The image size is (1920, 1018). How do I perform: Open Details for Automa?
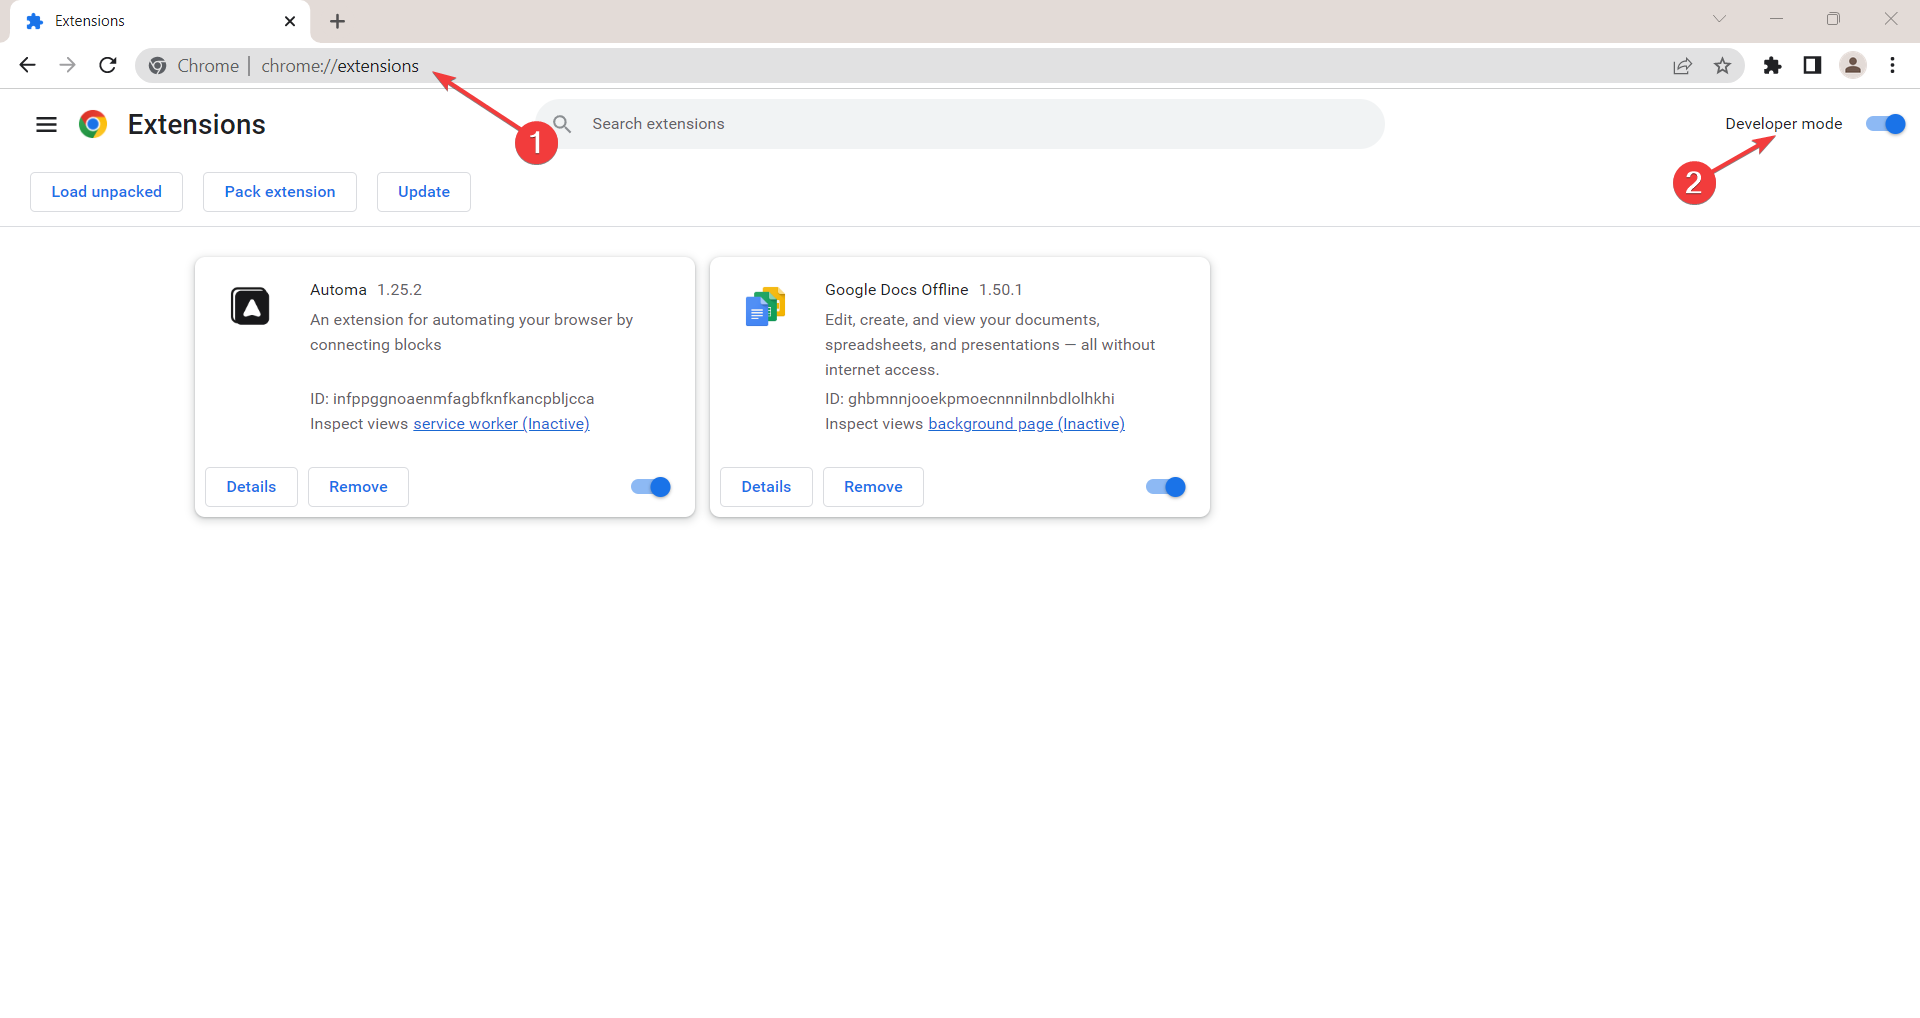(x=251, y=487)
